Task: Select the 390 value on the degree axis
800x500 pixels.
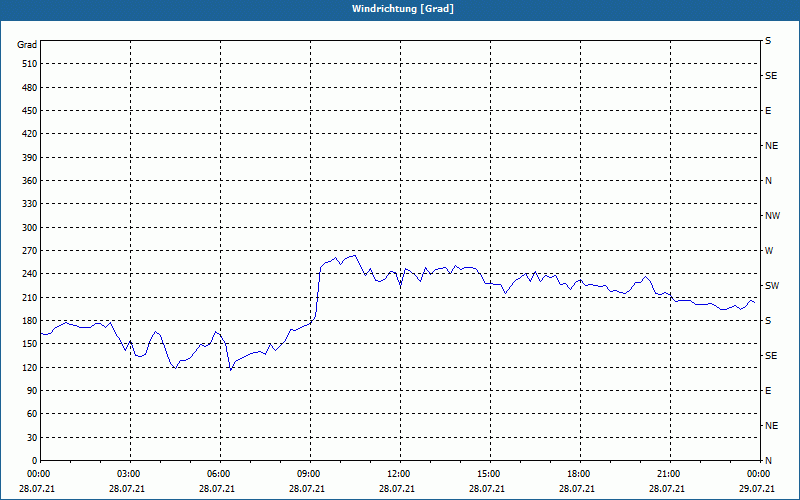Action: 30,158
